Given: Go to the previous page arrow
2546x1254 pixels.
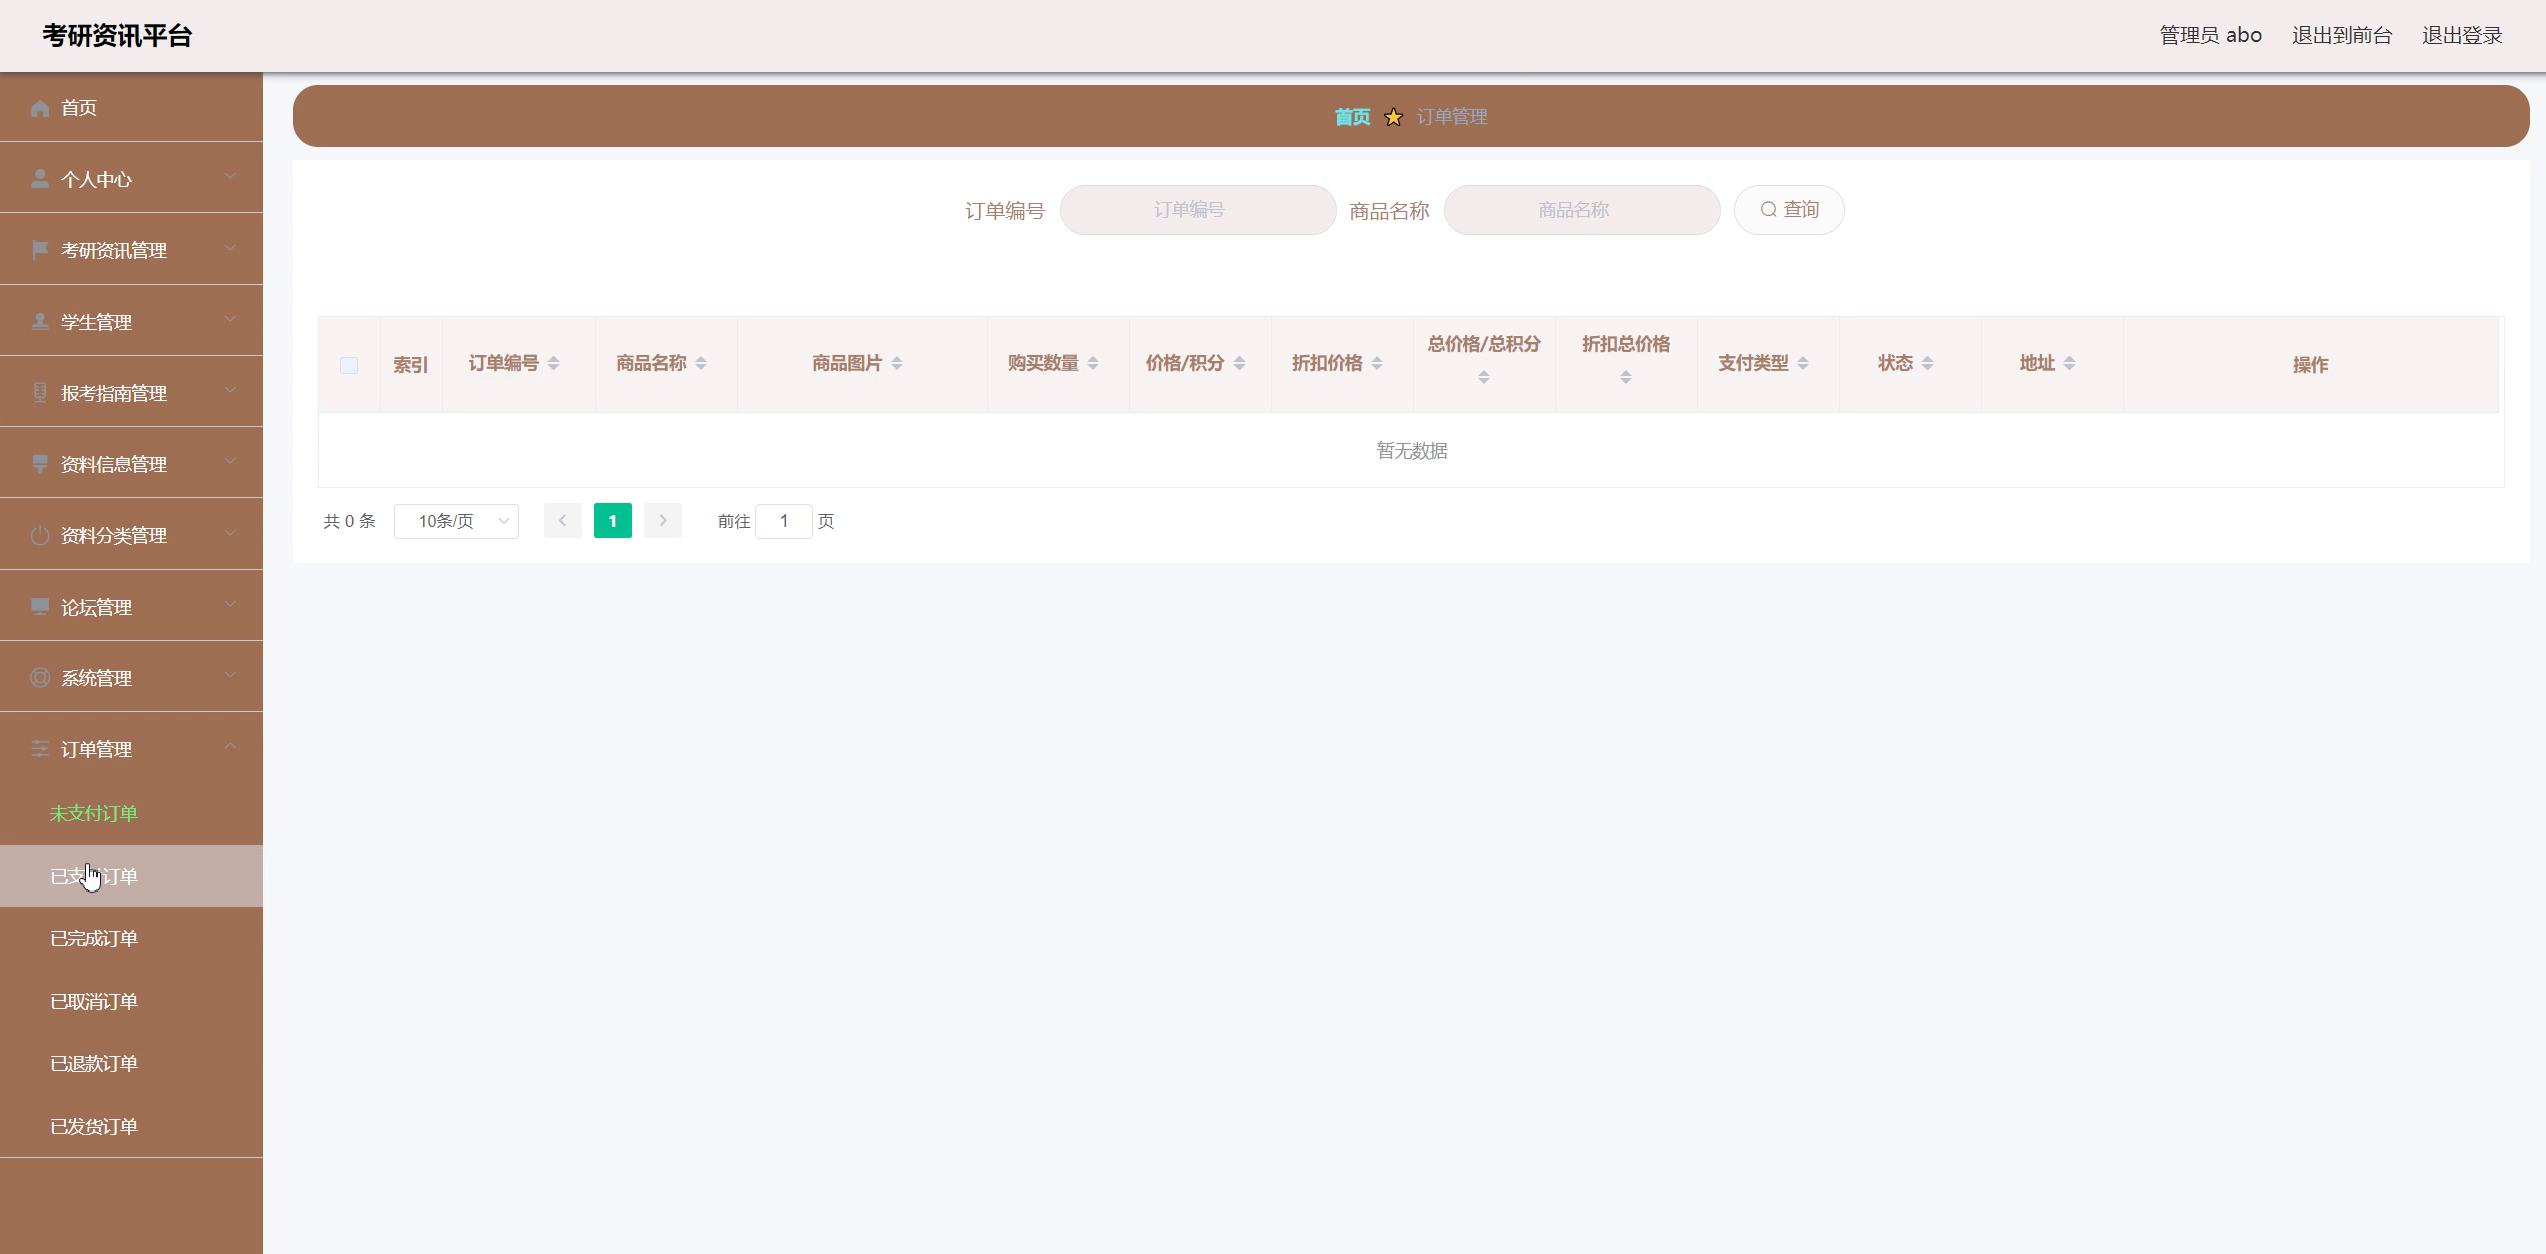Looking at the screenshot, I should pyautogui.click(x=563, y=521).
